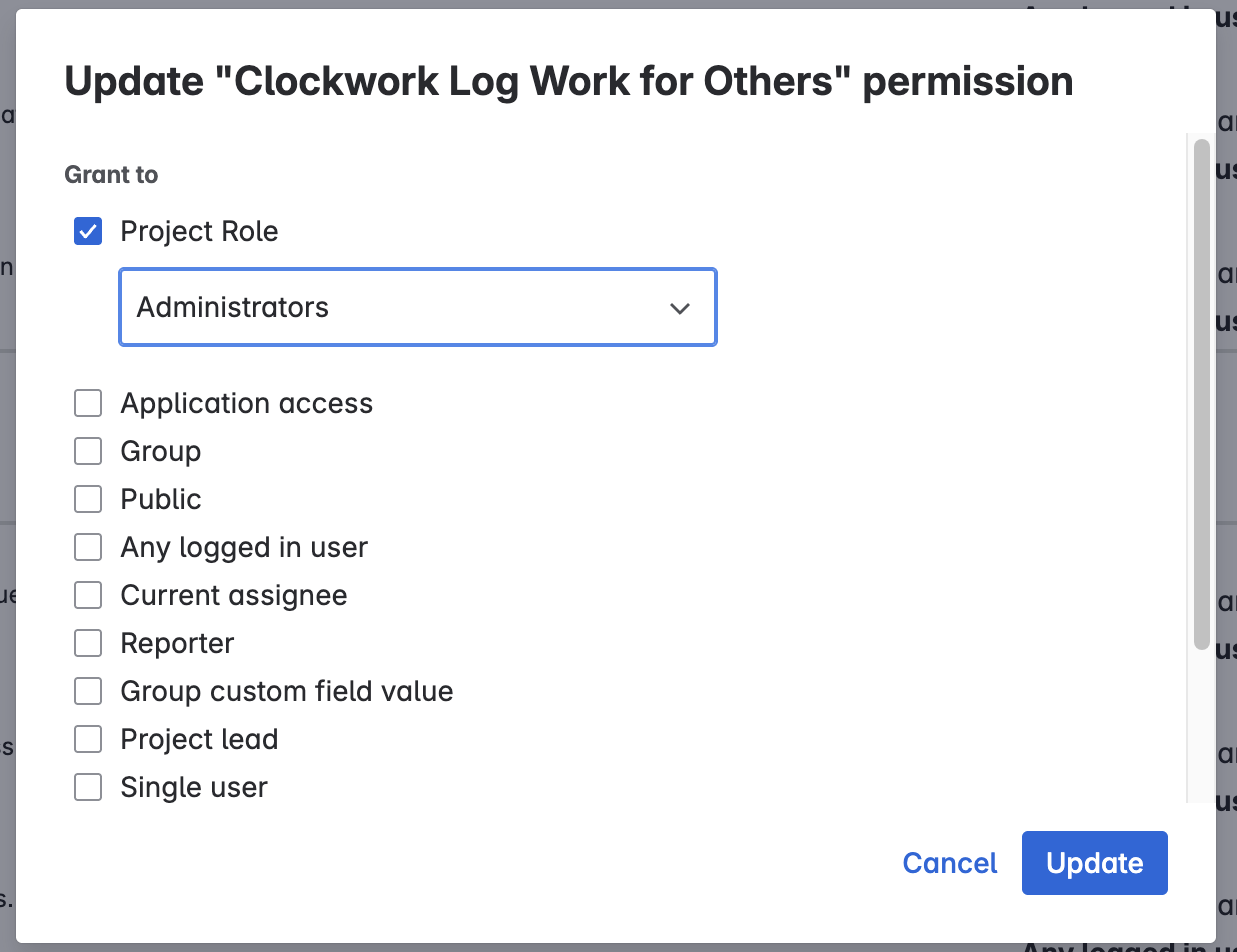The image size is (1237, 952).
Task: Click the Project lead label text
Action: [199, 739]
